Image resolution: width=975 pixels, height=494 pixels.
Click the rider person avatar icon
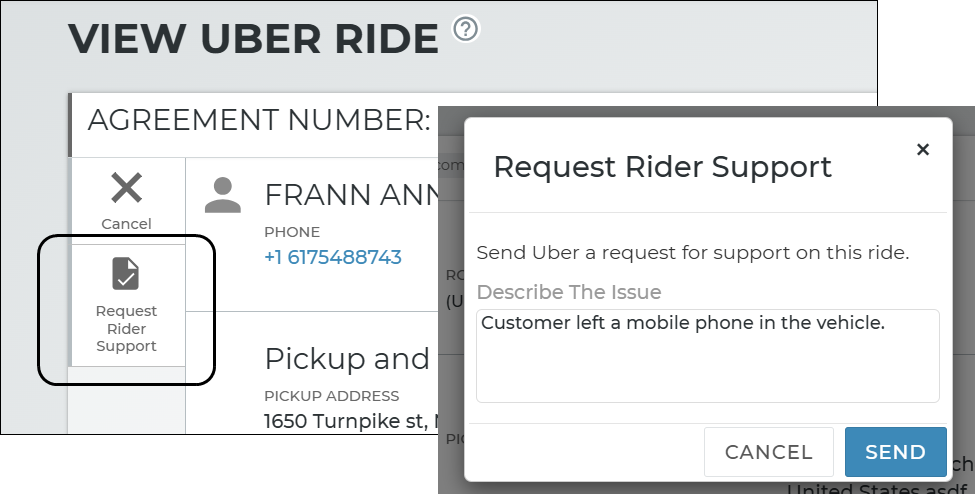click(x=223, y=196)
